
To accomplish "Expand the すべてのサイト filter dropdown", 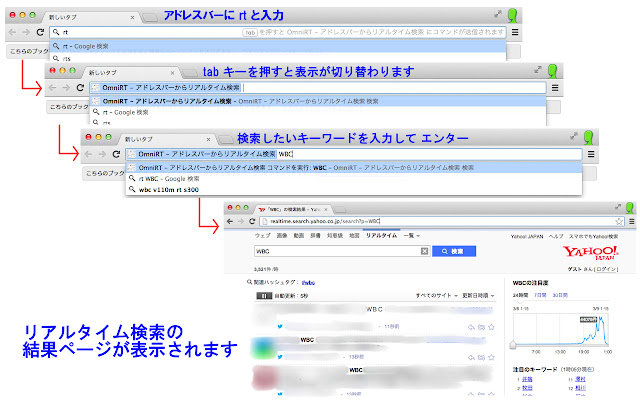I will [x=436, y=296].
